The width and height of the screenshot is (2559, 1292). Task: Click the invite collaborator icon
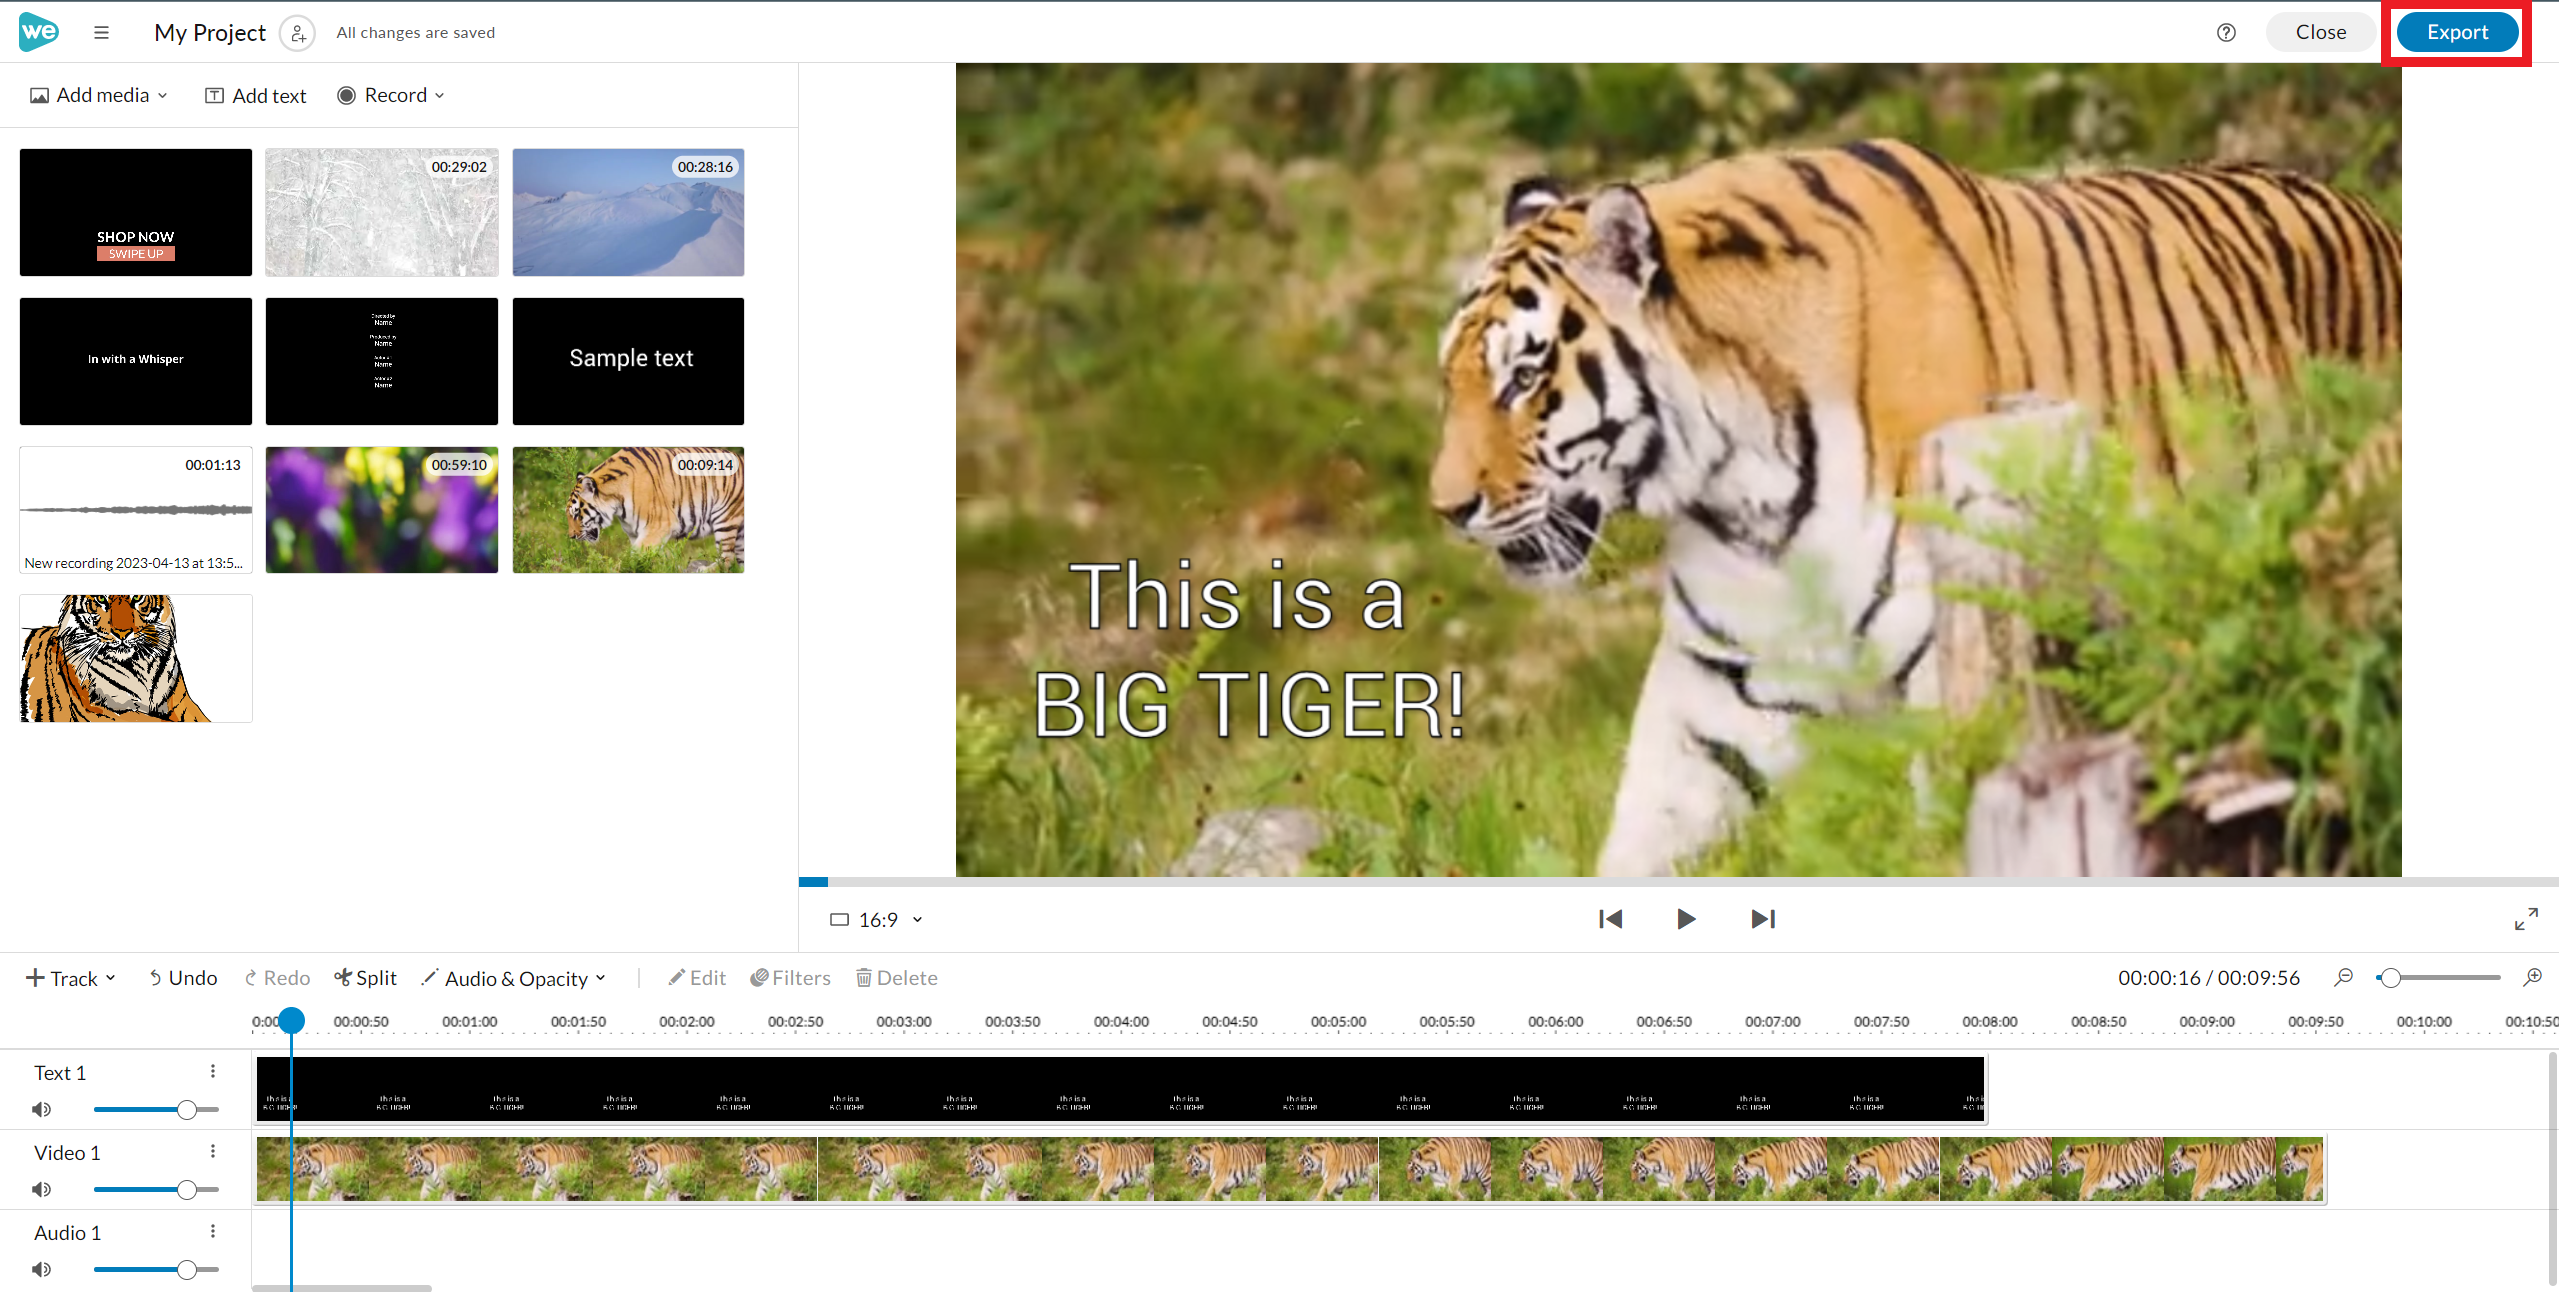297,33
